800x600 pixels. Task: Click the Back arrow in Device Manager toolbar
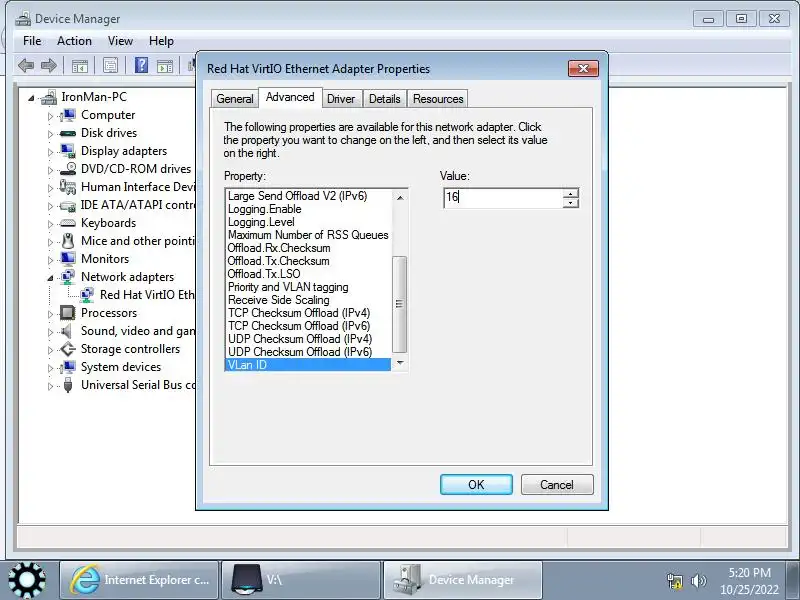(26, 65)
